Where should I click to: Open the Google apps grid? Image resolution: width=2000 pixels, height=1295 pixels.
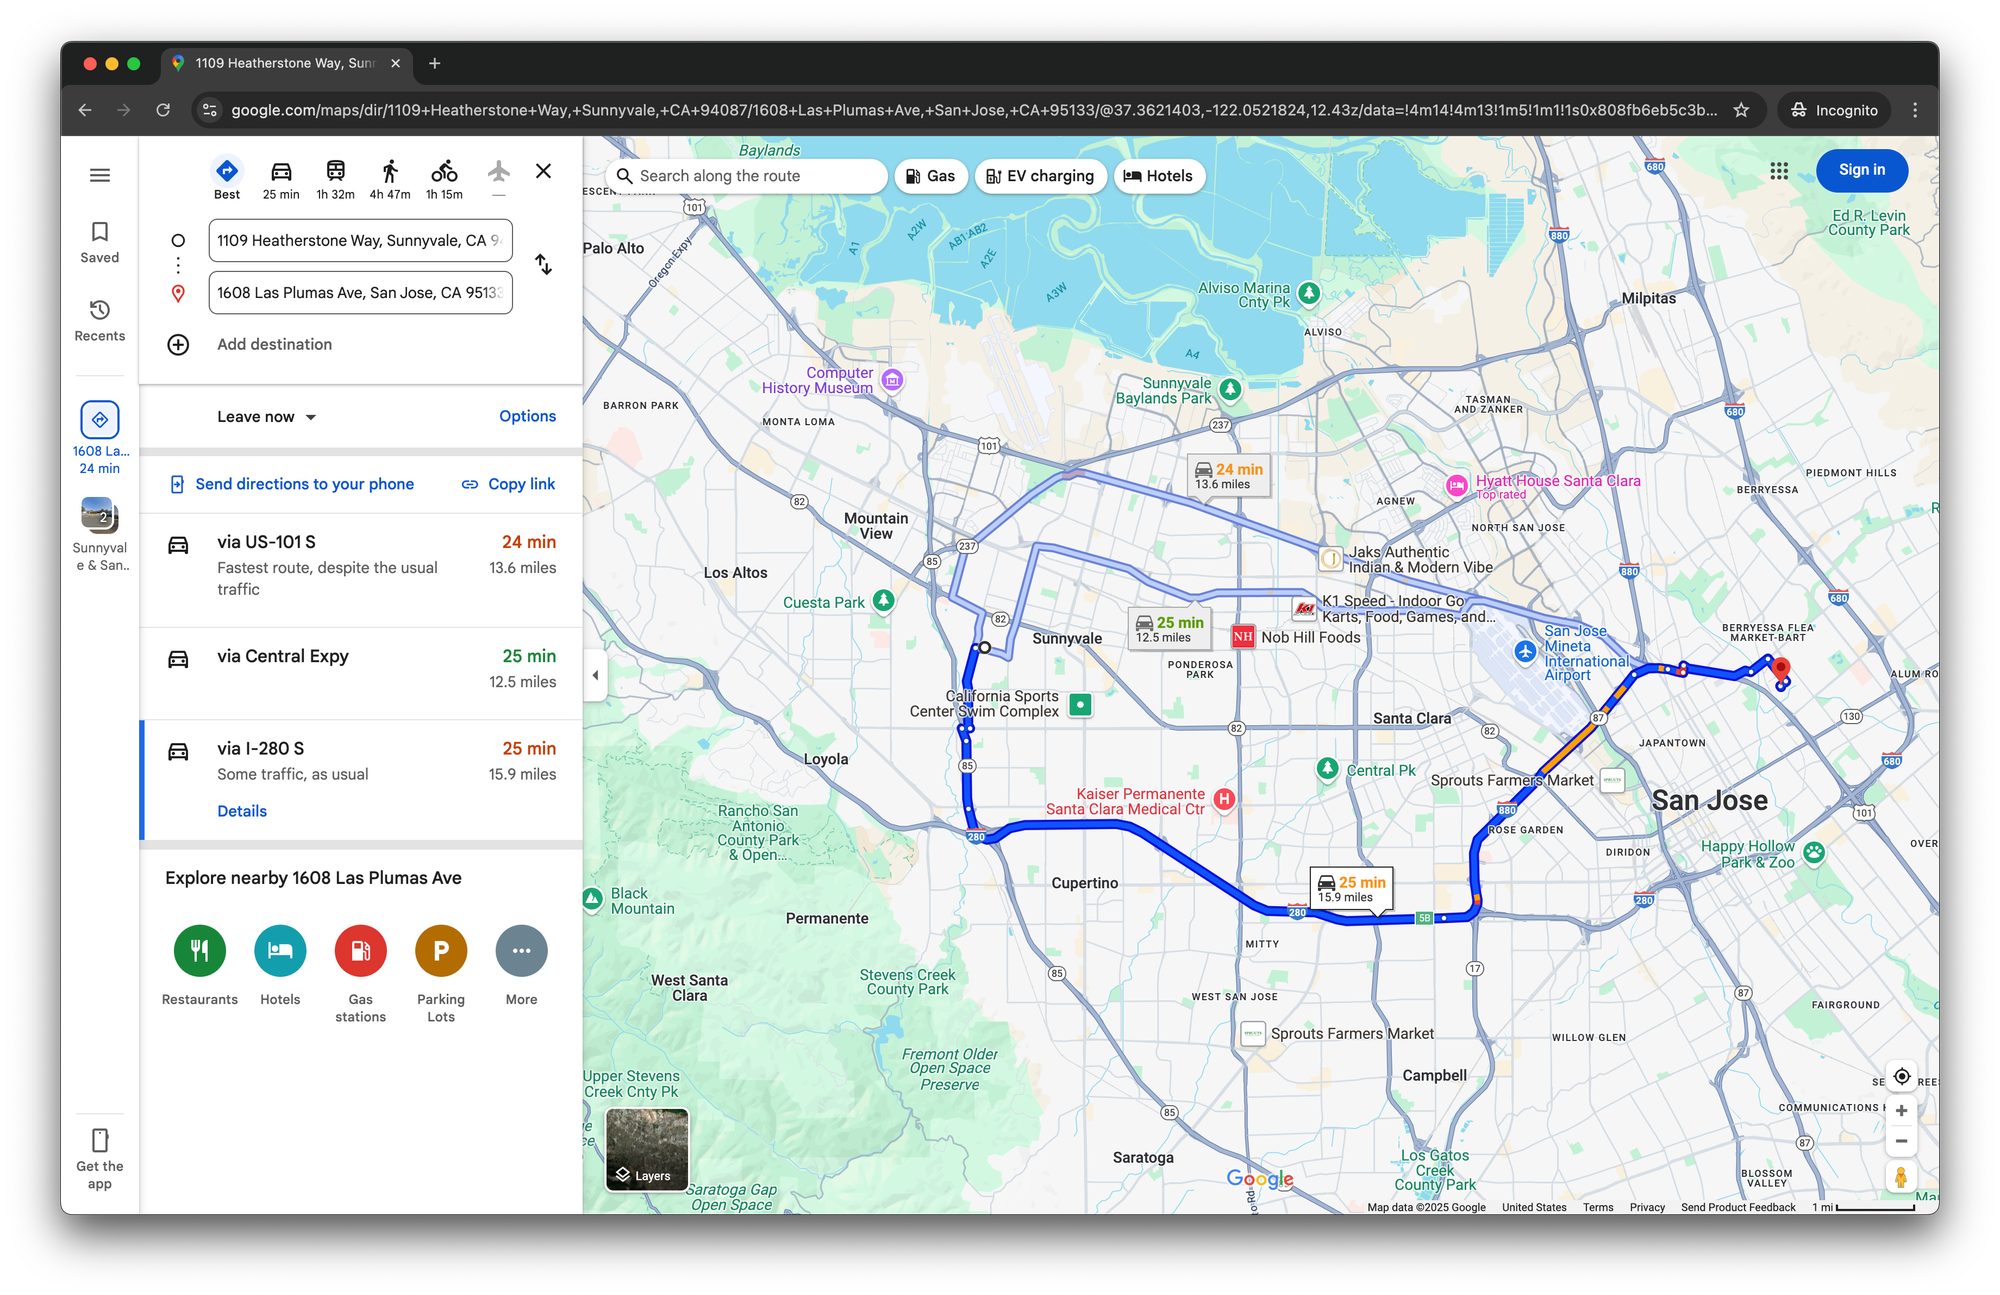pos(1779,171)
